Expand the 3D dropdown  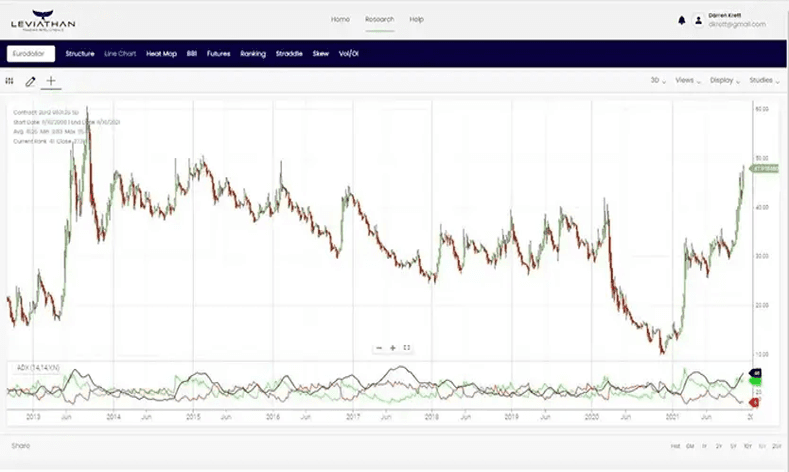[x=657, y=80]
